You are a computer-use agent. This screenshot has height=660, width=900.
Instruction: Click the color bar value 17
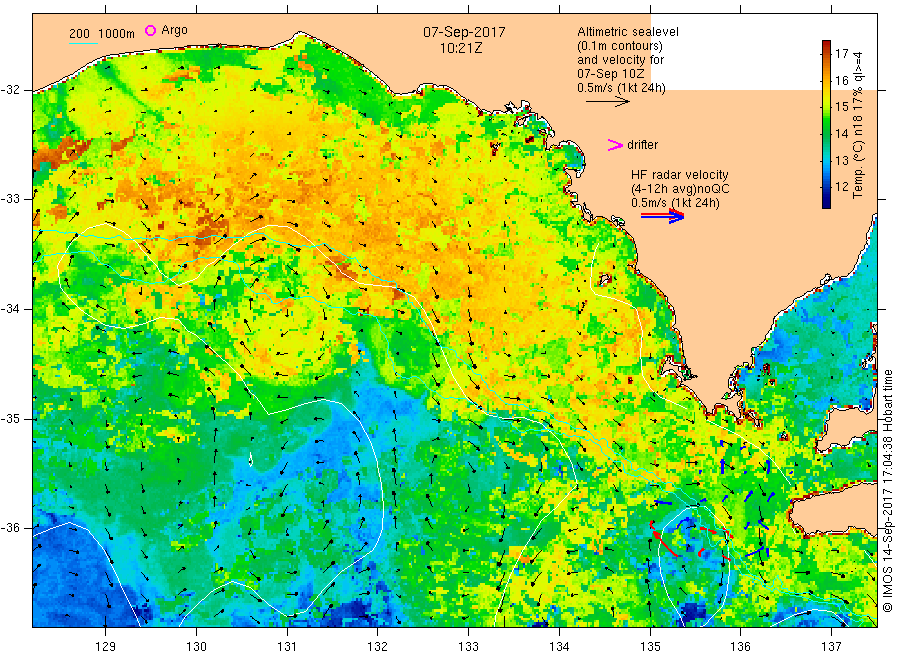pos(841,54)
